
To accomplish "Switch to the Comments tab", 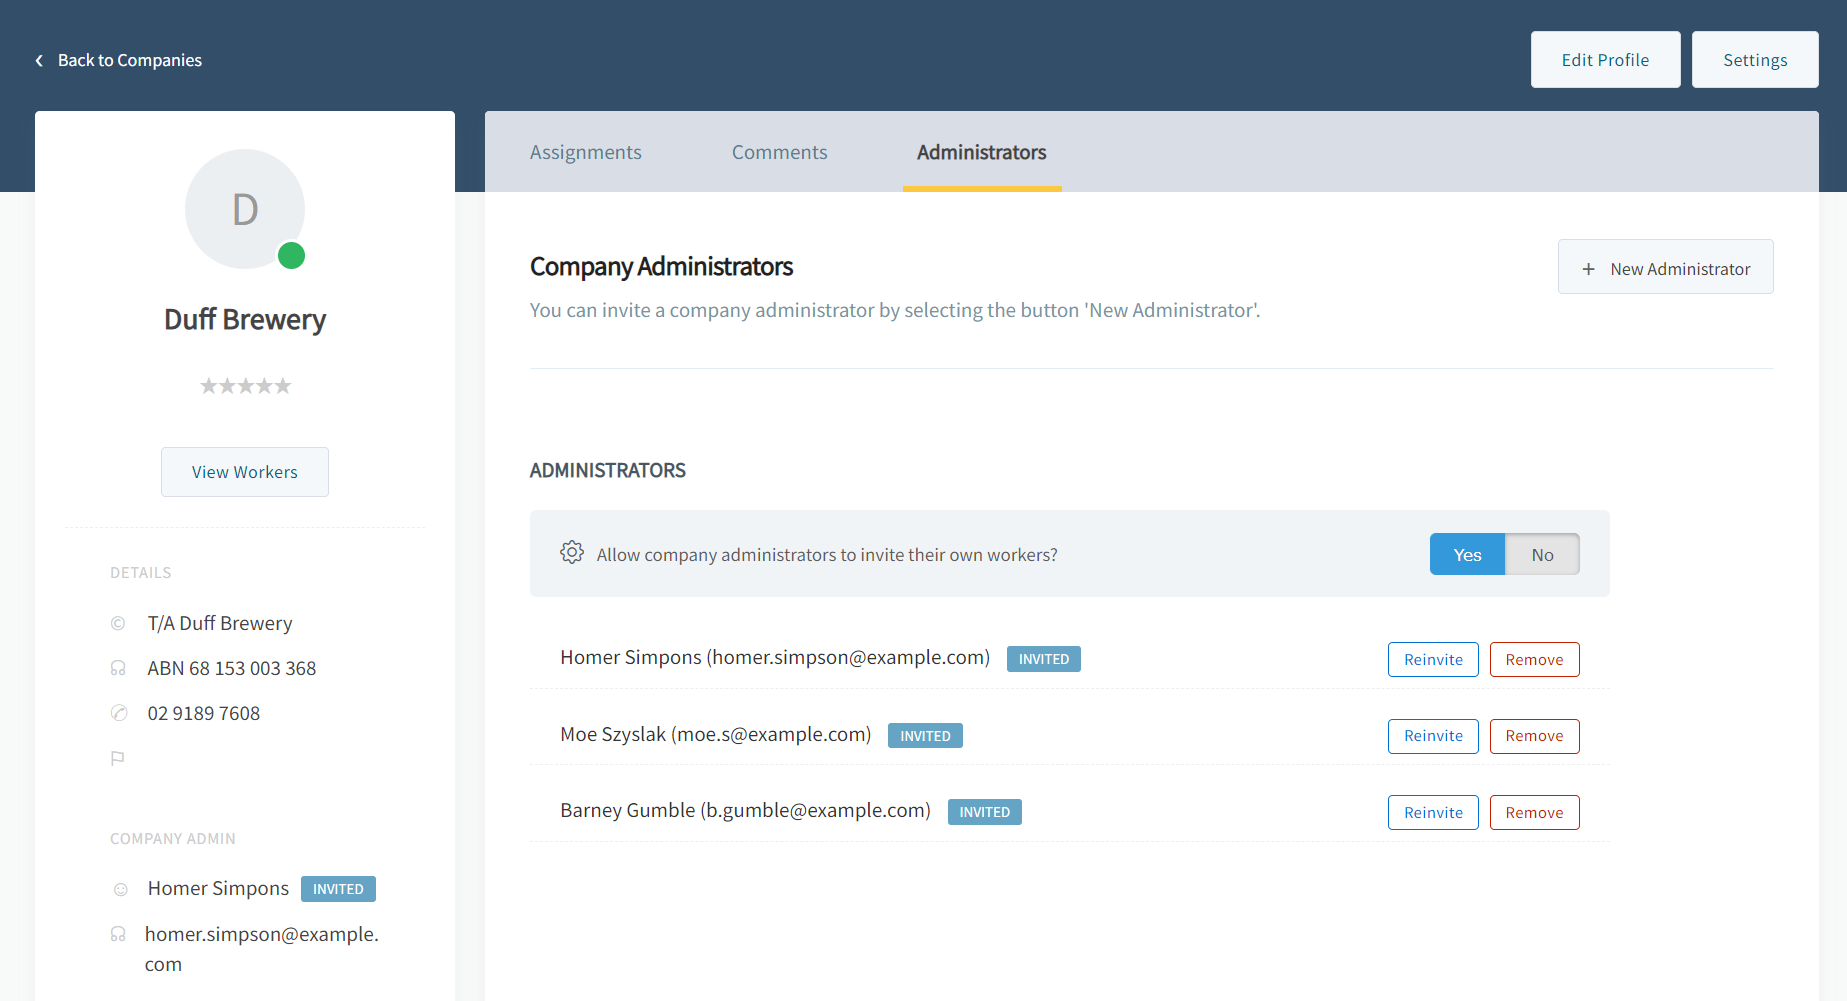I will (x=779, y=153).
